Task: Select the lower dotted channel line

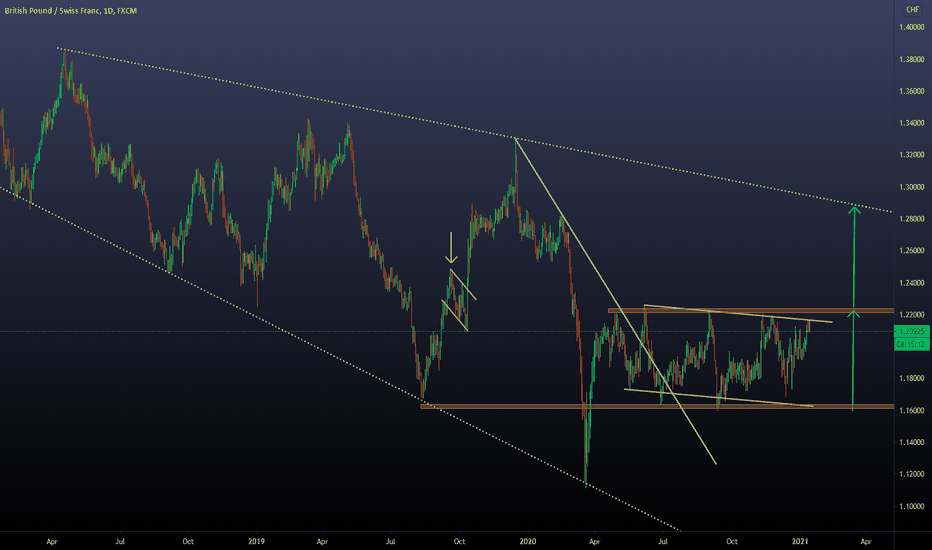Action: [339, 359]
